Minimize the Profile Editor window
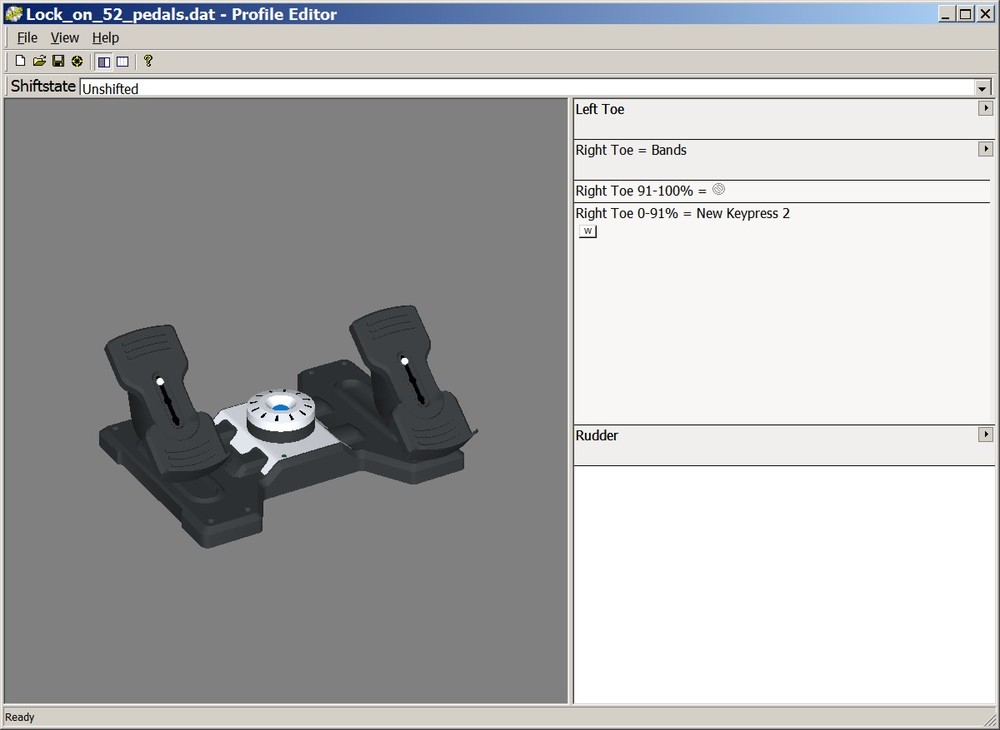 pos(946,14)
